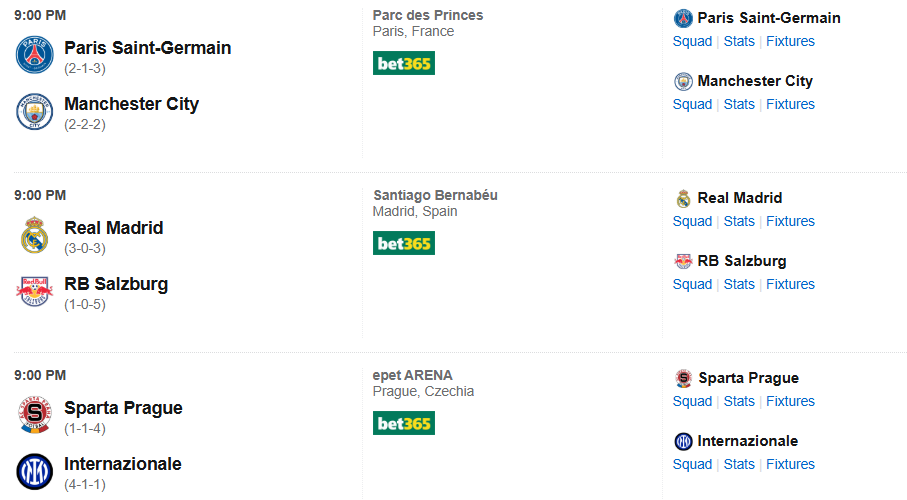Click the large Manchester City crest
The width and height of the screenshot is (907, 500).
point(34,111)
